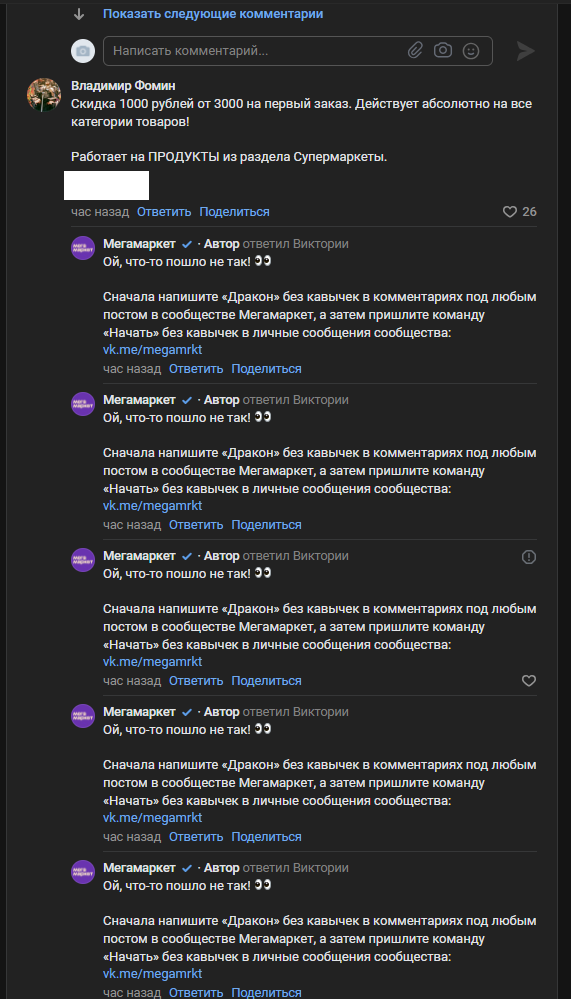Click Поделиться under fourth Мегамаркет reply
Screen dimensions: 571x999
[266, 837]
